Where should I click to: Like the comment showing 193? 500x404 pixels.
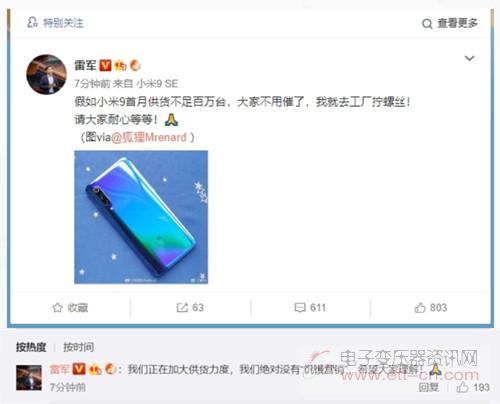click(462, 387)
